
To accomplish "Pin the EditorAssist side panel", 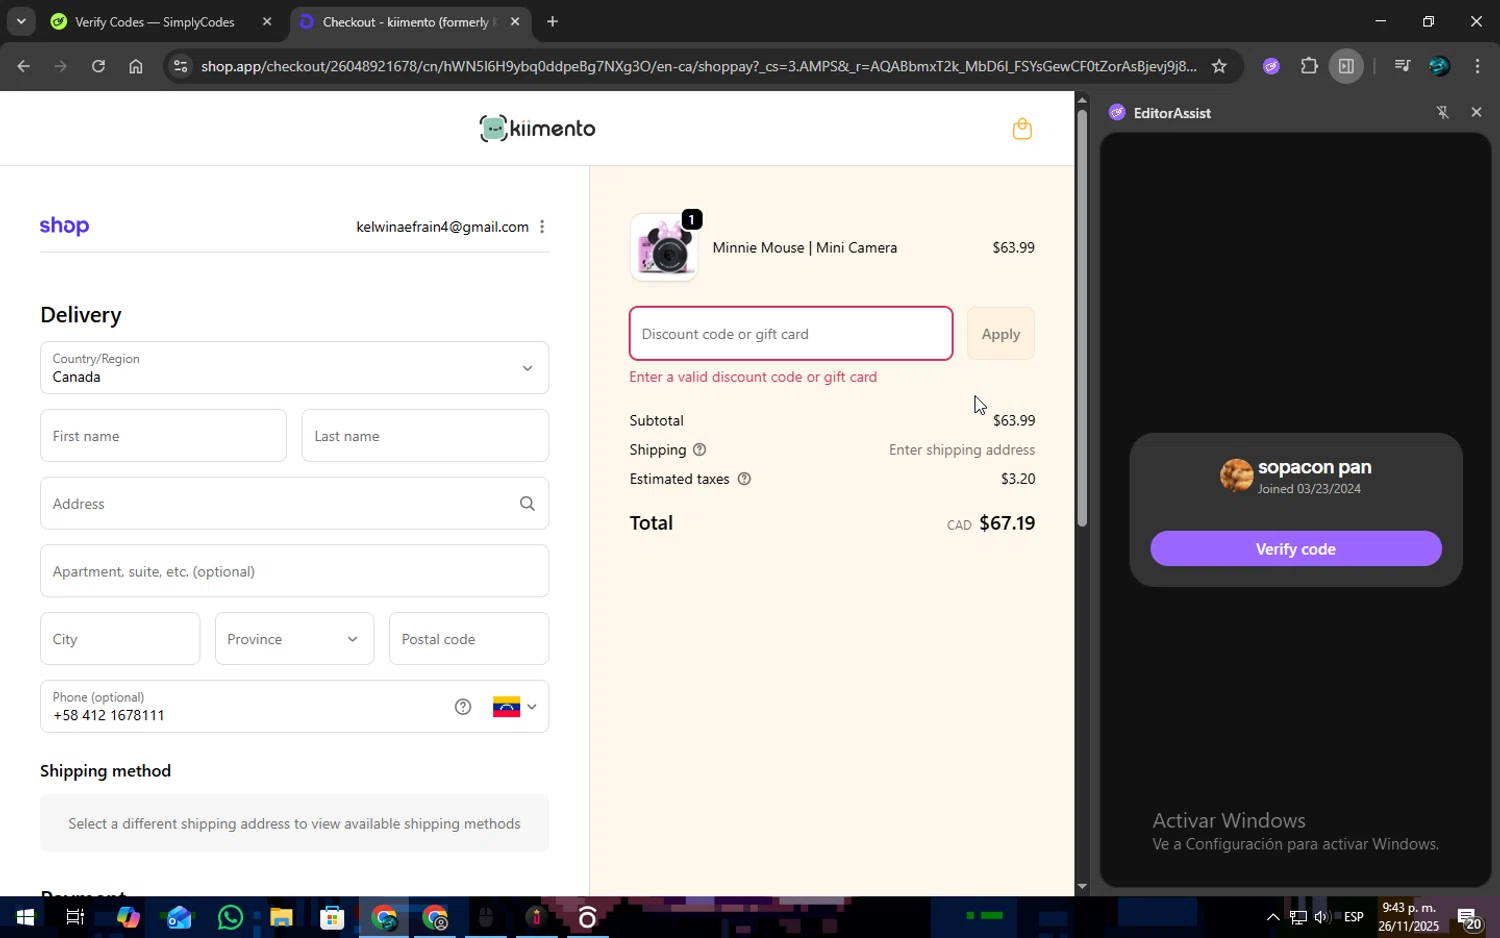I will coord(1442,113).
